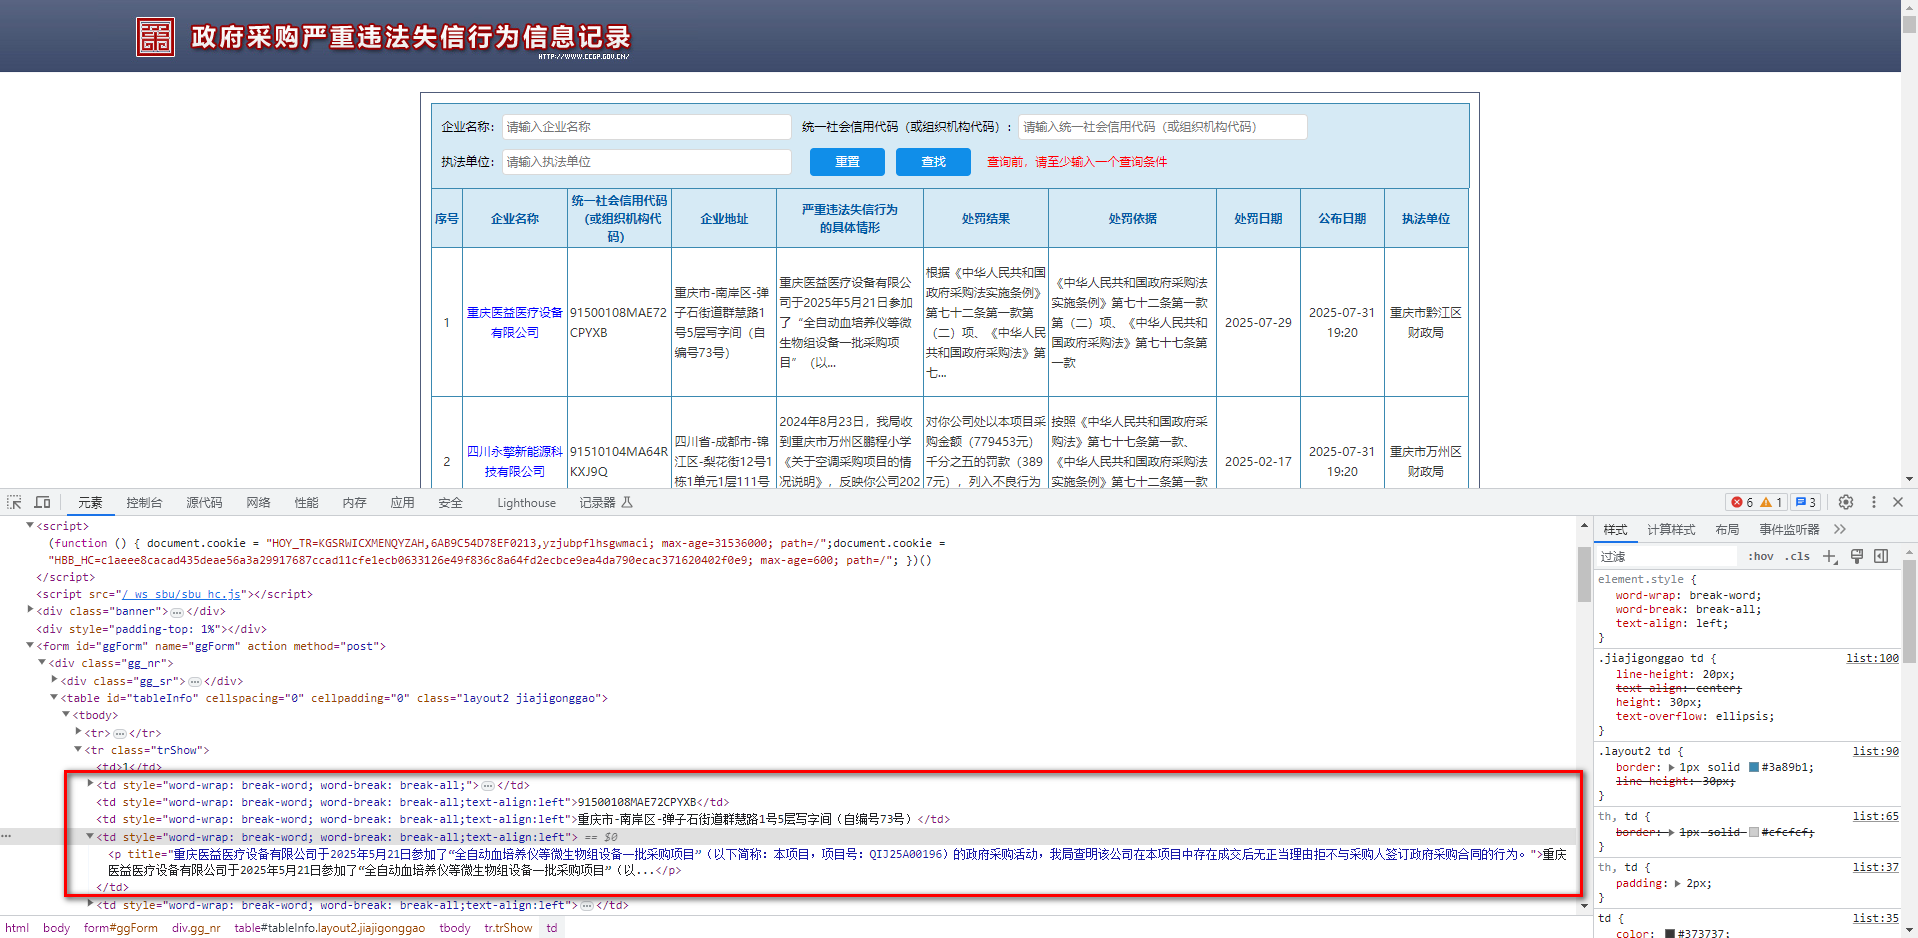Viewport: 1918px width, 938px height.
Task: Click the #cfcfcf color swatch
Action: click(x=1753, y=832)
